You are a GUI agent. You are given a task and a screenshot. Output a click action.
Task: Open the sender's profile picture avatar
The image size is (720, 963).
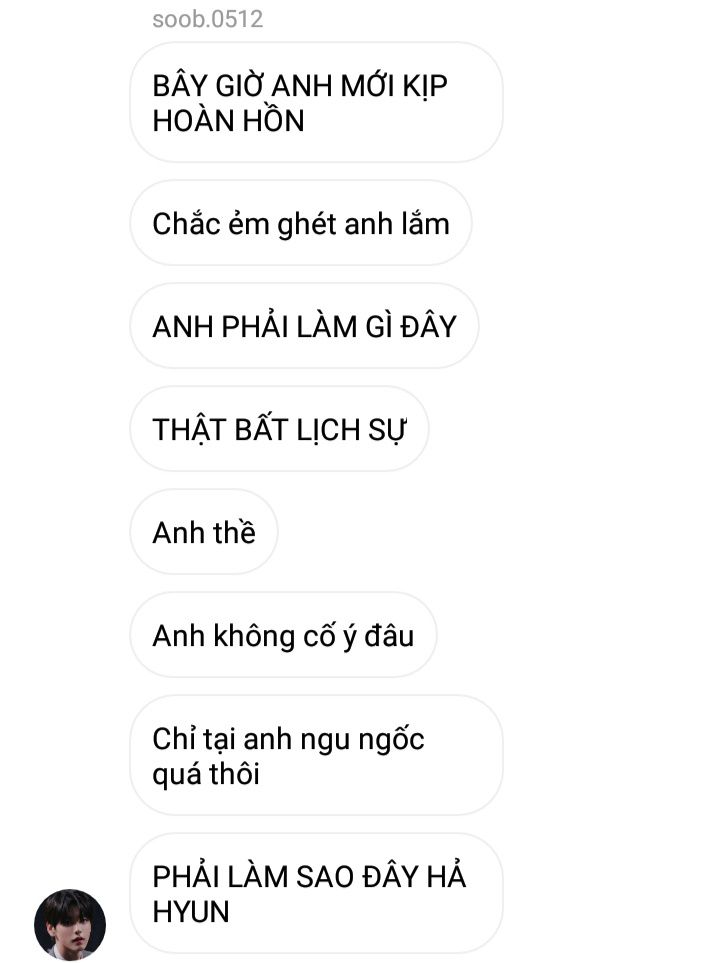(x=70, y=924)
